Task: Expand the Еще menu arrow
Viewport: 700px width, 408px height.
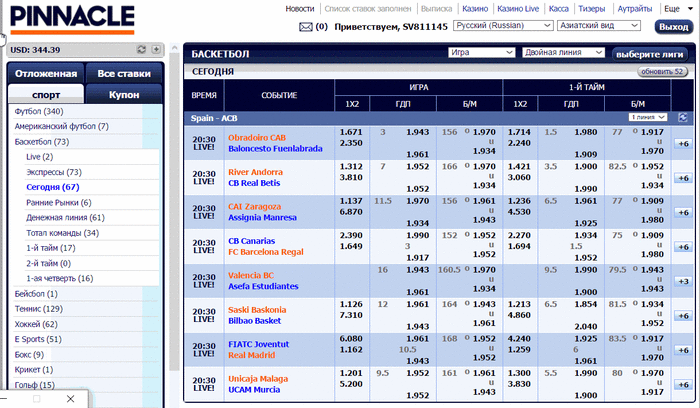Action: coord(691,9)
